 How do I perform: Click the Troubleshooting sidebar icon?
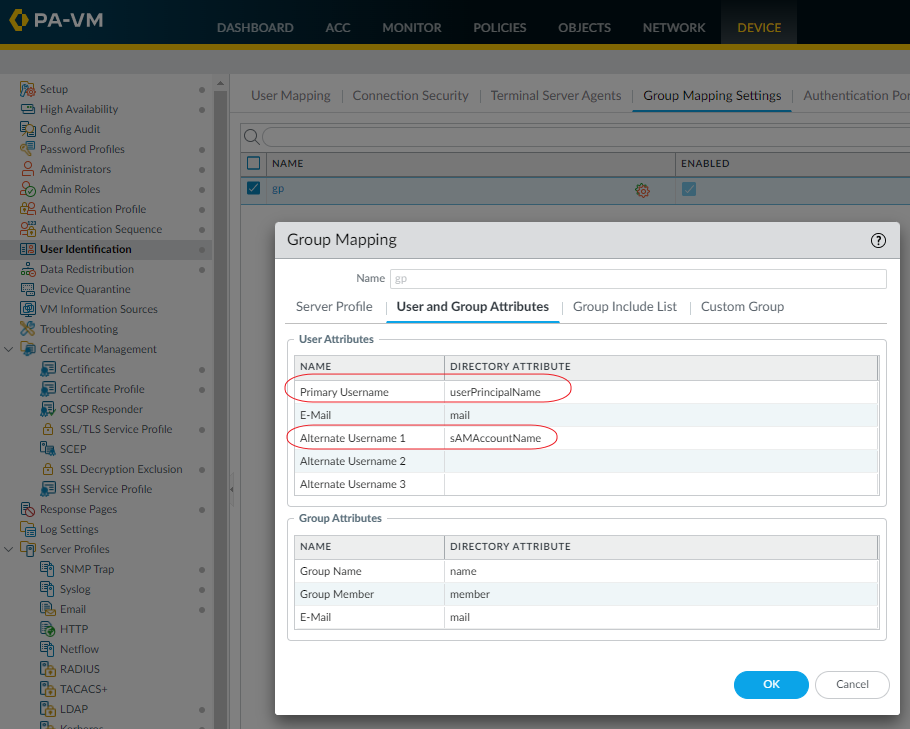28,329
